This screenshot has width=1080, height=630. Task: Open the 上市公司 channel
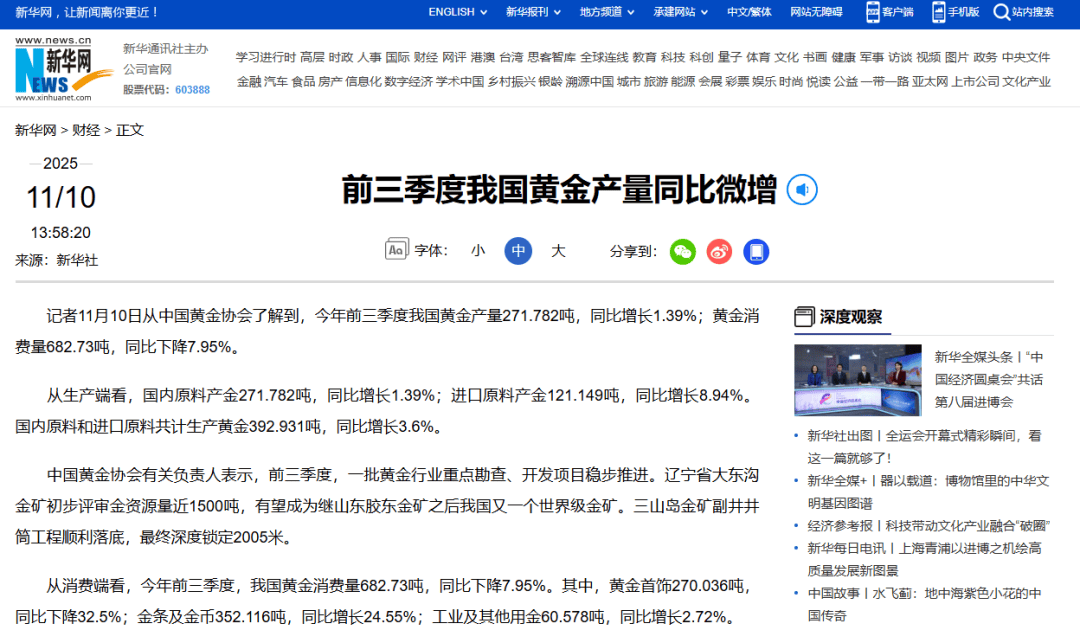coord(975,82)
